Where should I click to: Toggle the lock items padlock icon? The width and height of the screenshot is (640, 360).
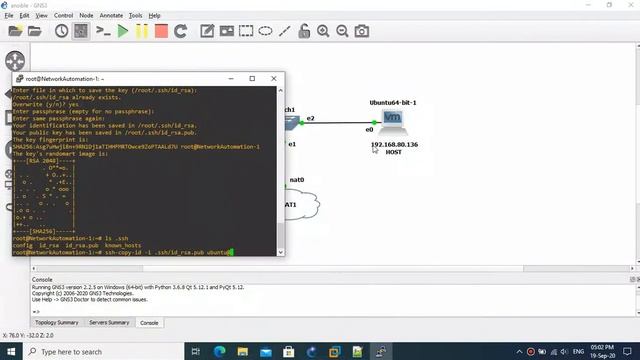(x=304, y=31)
